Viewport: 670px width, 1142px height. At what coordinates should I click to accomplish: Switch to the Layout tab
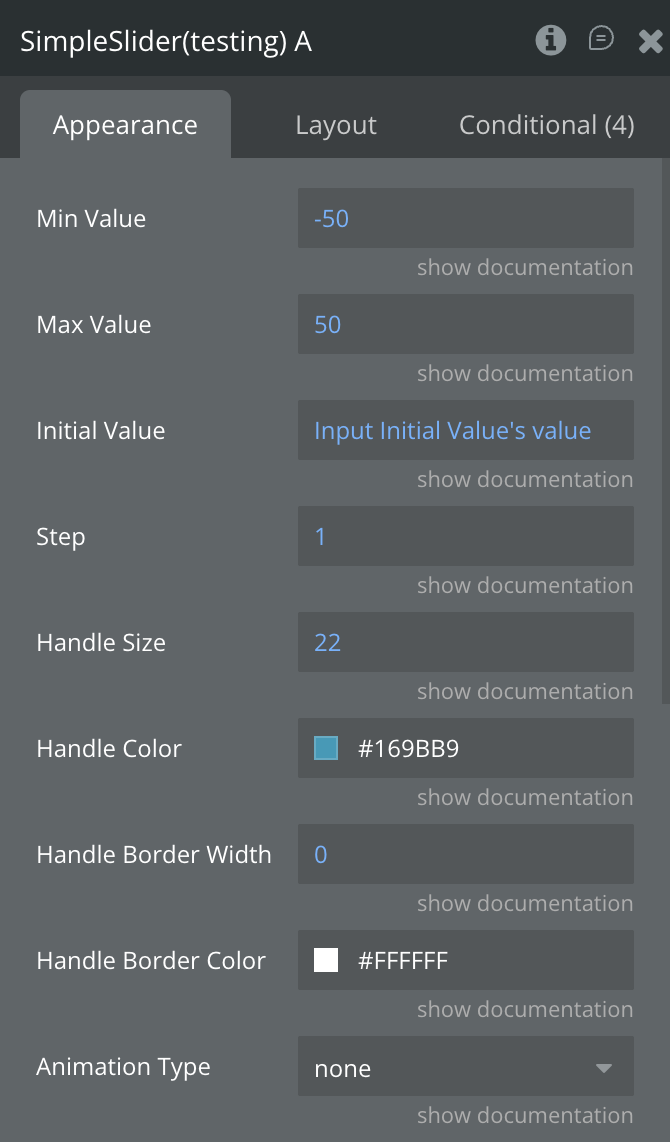pyautogui.click(x=336, y=125)
